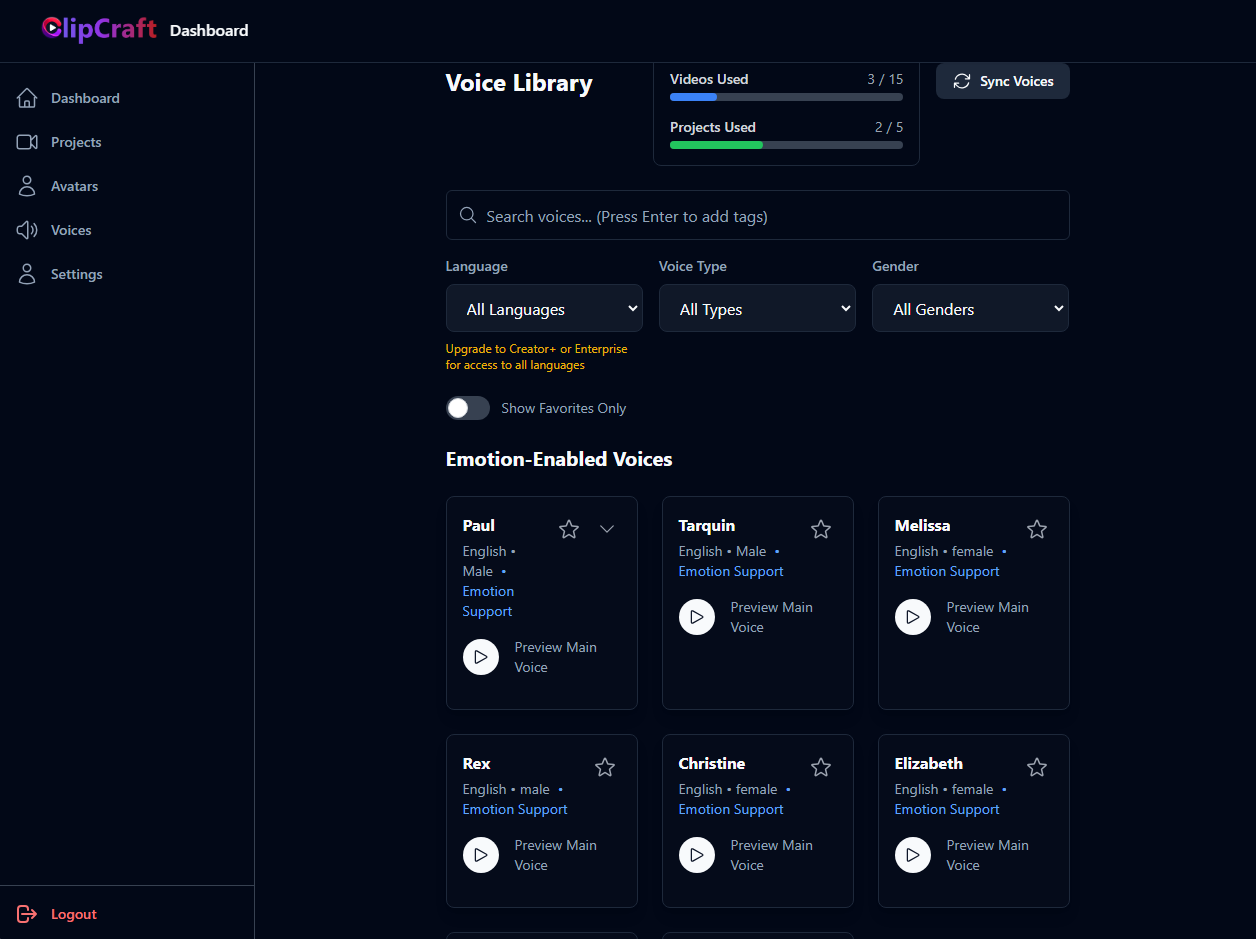Open the All Languages dropdown
Image resolution: width=1256 pixels, height=939 pixels.
click(544, 308)
